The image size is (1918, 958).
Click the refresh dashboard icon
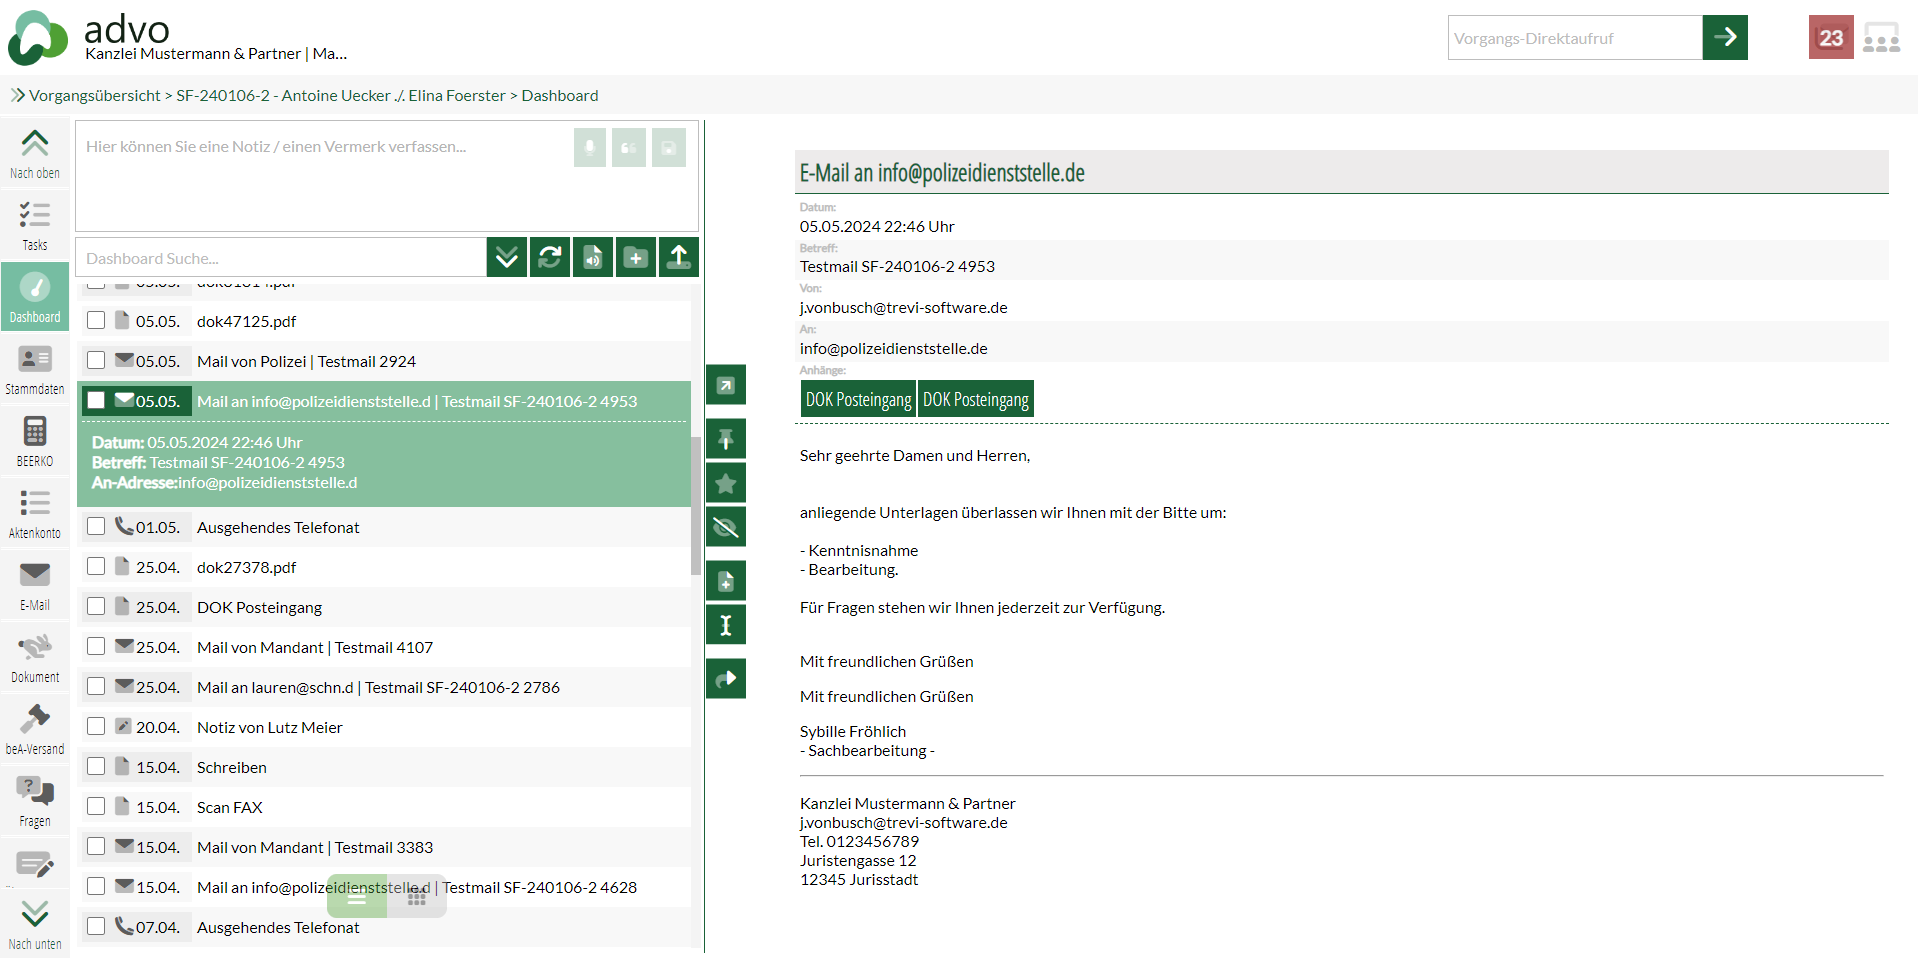point(549,257)
